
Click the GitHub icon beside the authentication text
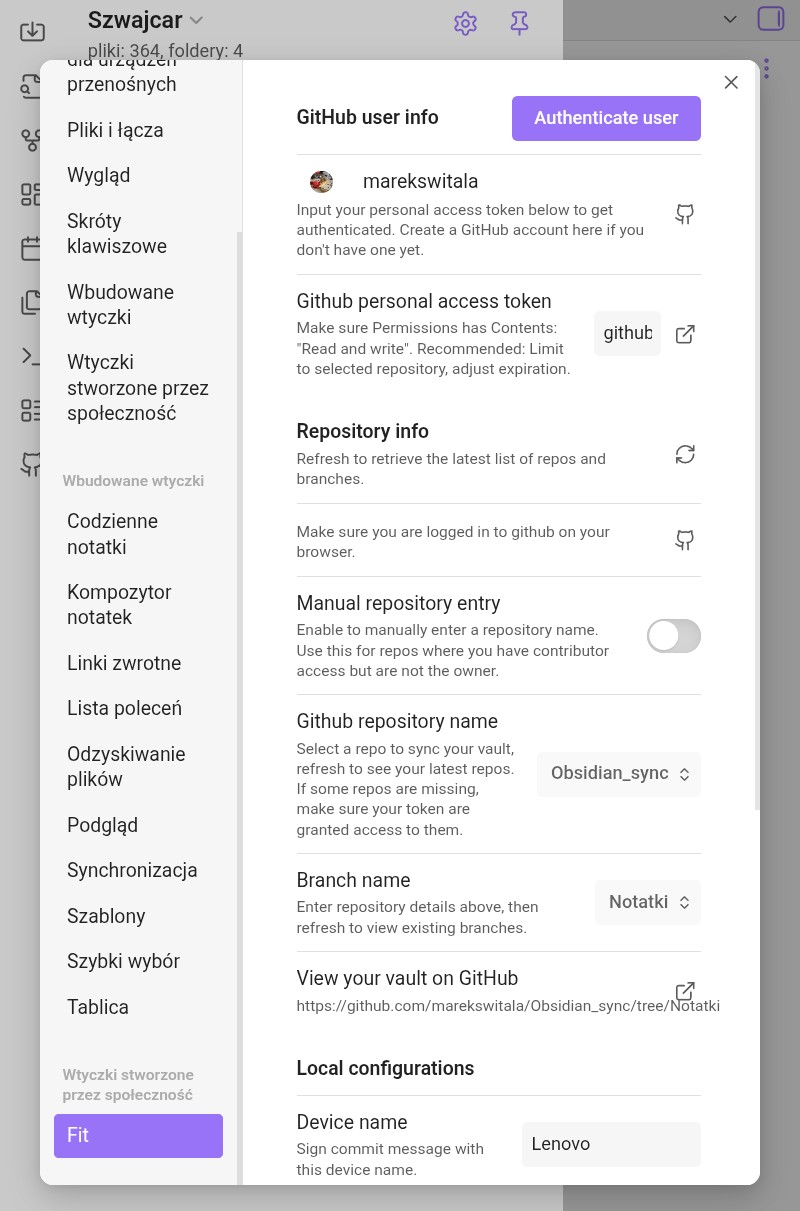[685, 214]
